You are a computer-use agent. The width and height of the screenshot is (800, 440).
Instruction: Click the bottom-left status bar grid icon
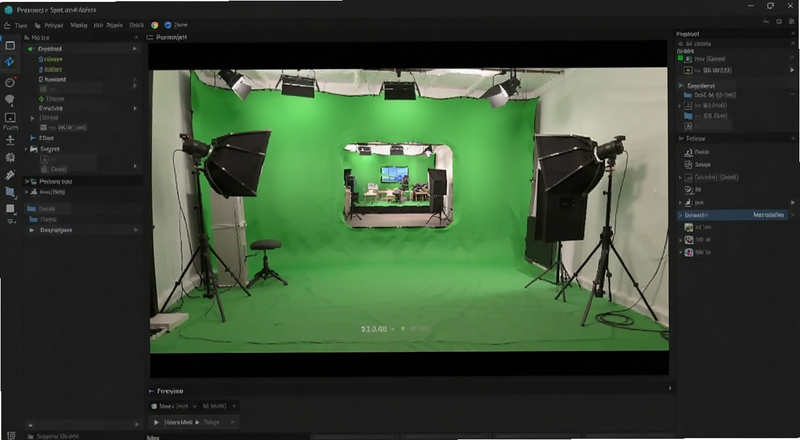pyautogui.click(x=11, y=435)
